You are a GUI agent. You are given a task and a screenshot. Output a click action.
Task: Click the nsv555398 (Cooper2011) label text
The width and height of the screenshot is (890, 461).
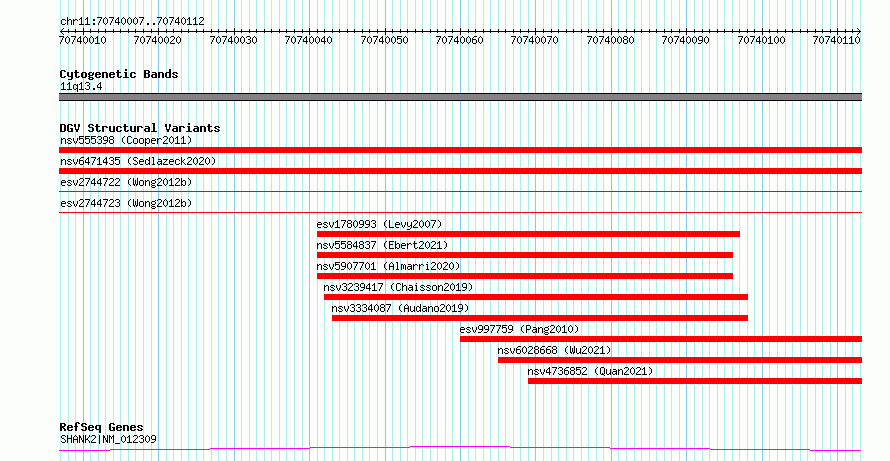(x=126, y=140)
